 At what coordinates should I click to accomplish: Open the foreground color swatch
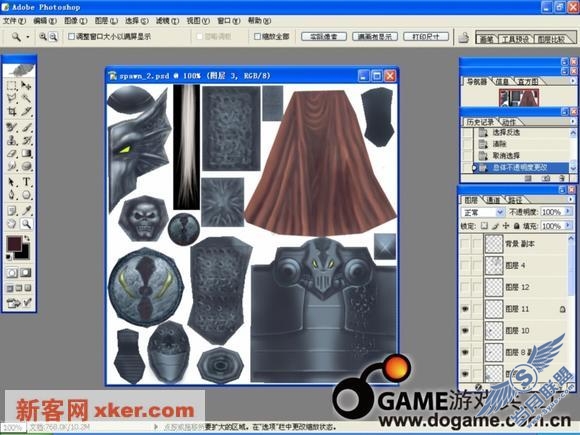(x=14, y=243)
